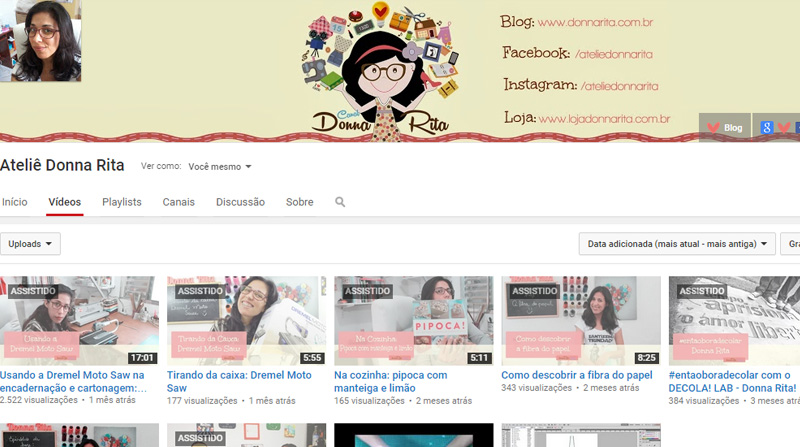Open Como descobrir a fibra do papel link
The image size is (800, 447).
(577, 375)
